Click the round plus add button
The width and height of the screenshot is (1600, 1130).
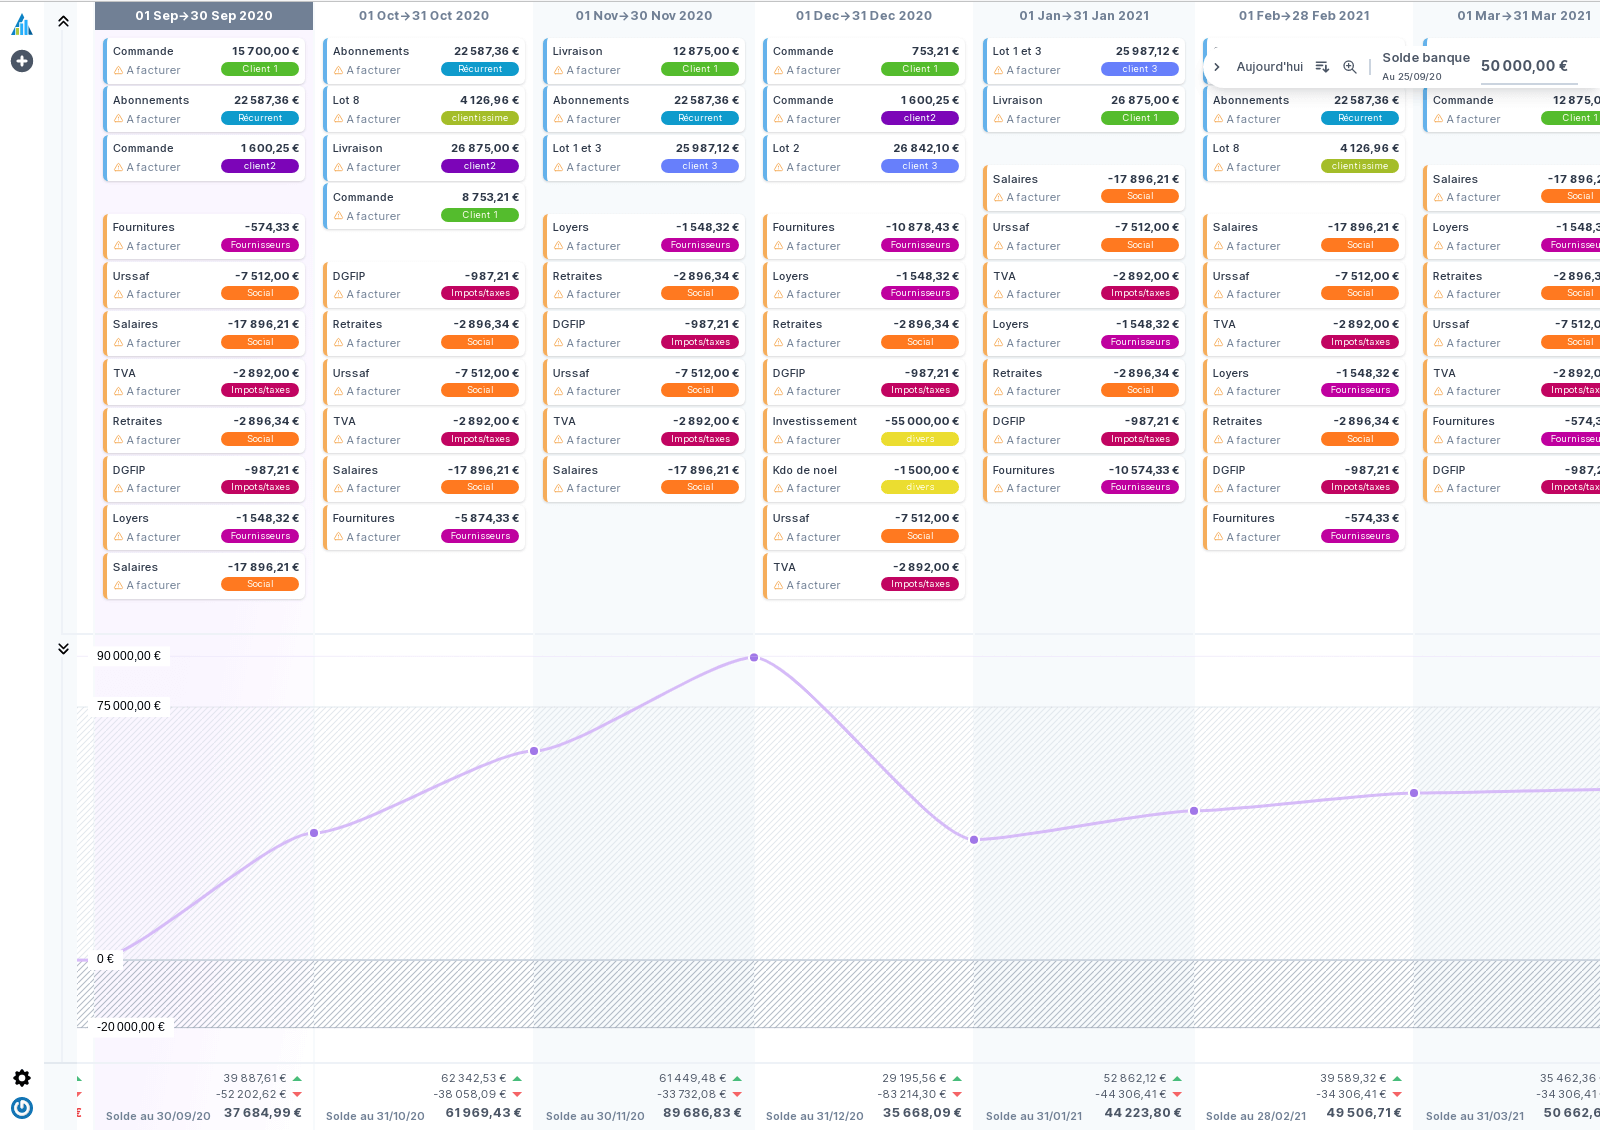(22, 61)
